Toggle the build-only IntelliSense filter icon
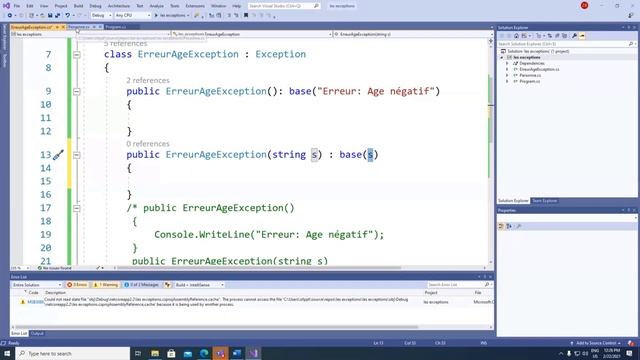Viewport: 640px width, 360px height. pos(168,284)
